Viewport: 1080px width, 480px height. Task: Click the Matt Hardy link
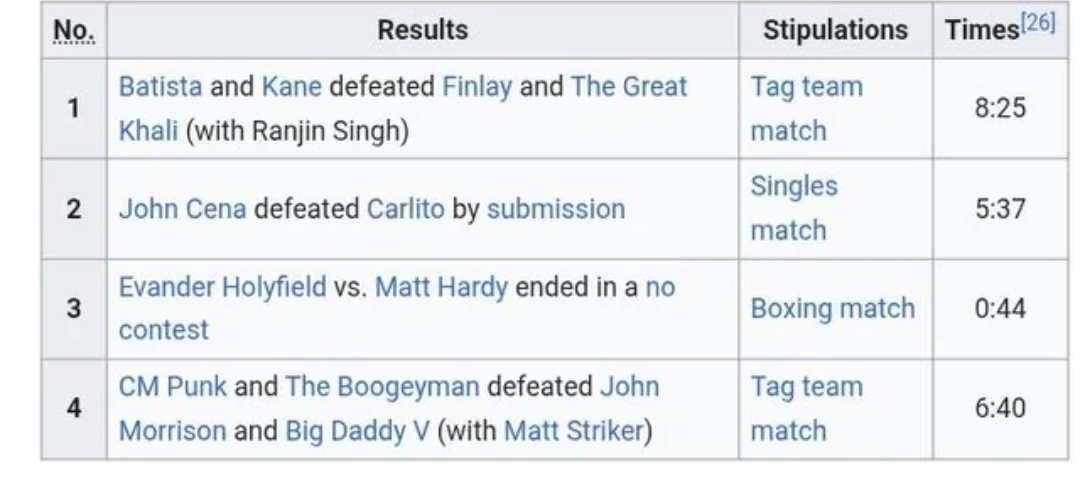click(x=441, y=287)
